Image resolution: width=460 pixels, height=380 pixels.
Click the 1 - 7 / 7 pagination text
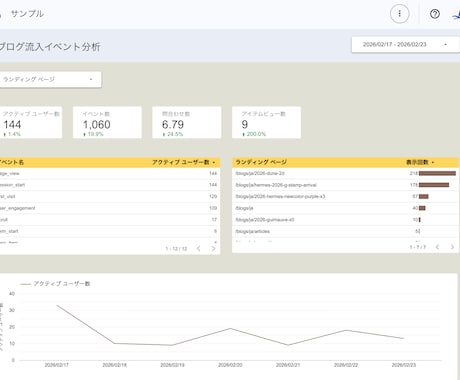(x=418, y=247)
